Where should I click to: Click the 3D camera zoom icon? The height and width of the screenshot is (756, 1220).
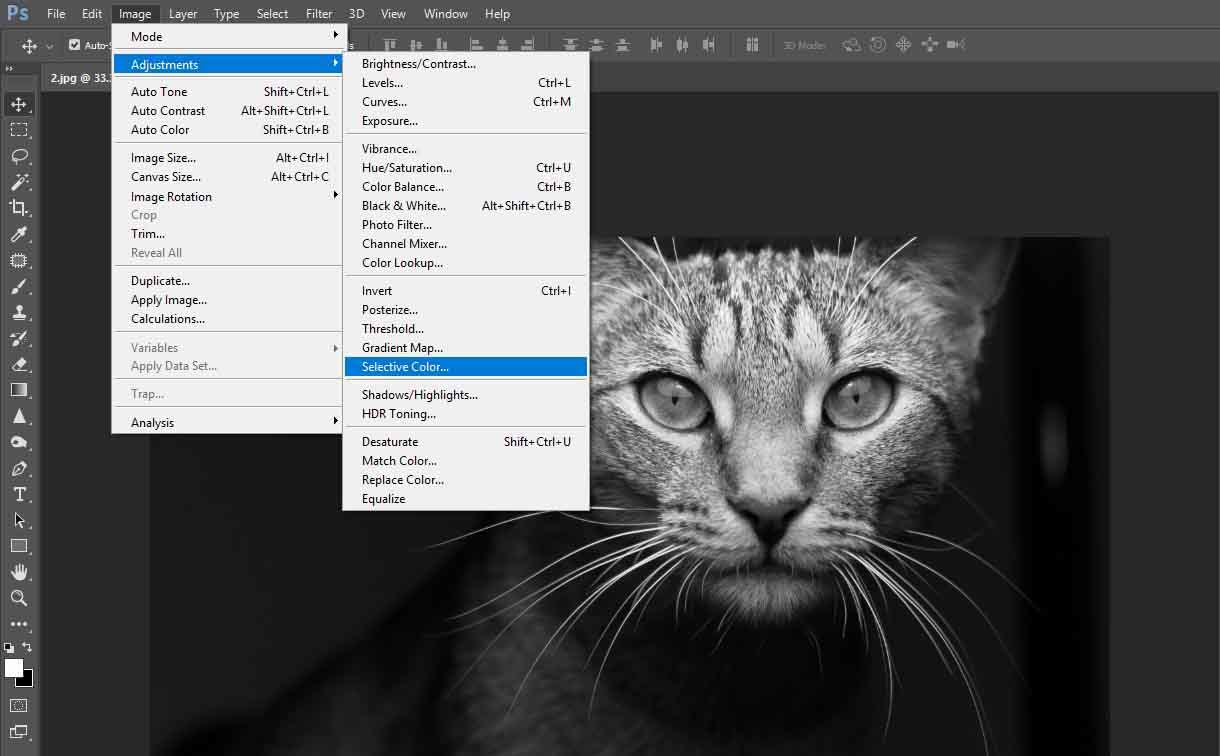(x=956, y=45)
